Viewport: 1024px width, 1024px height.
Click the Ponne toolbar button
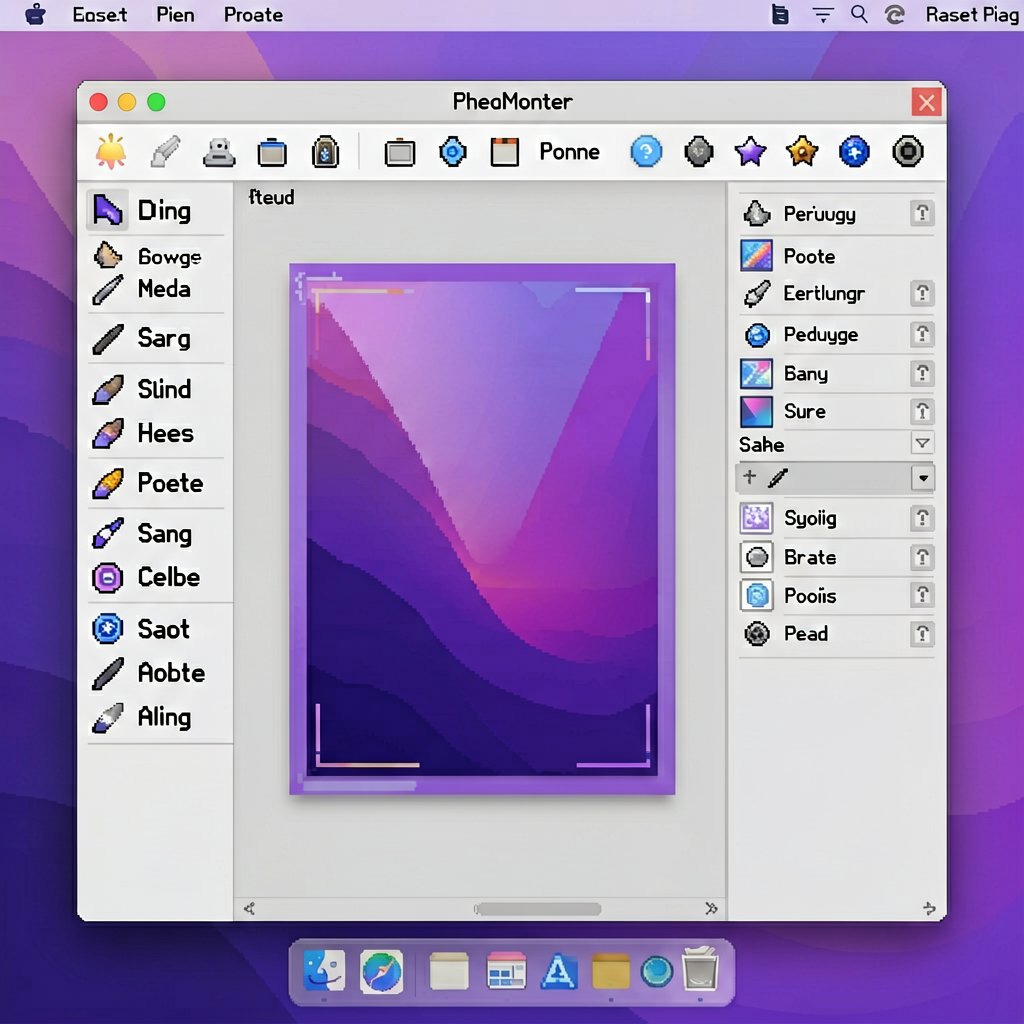tap(569, 152)
